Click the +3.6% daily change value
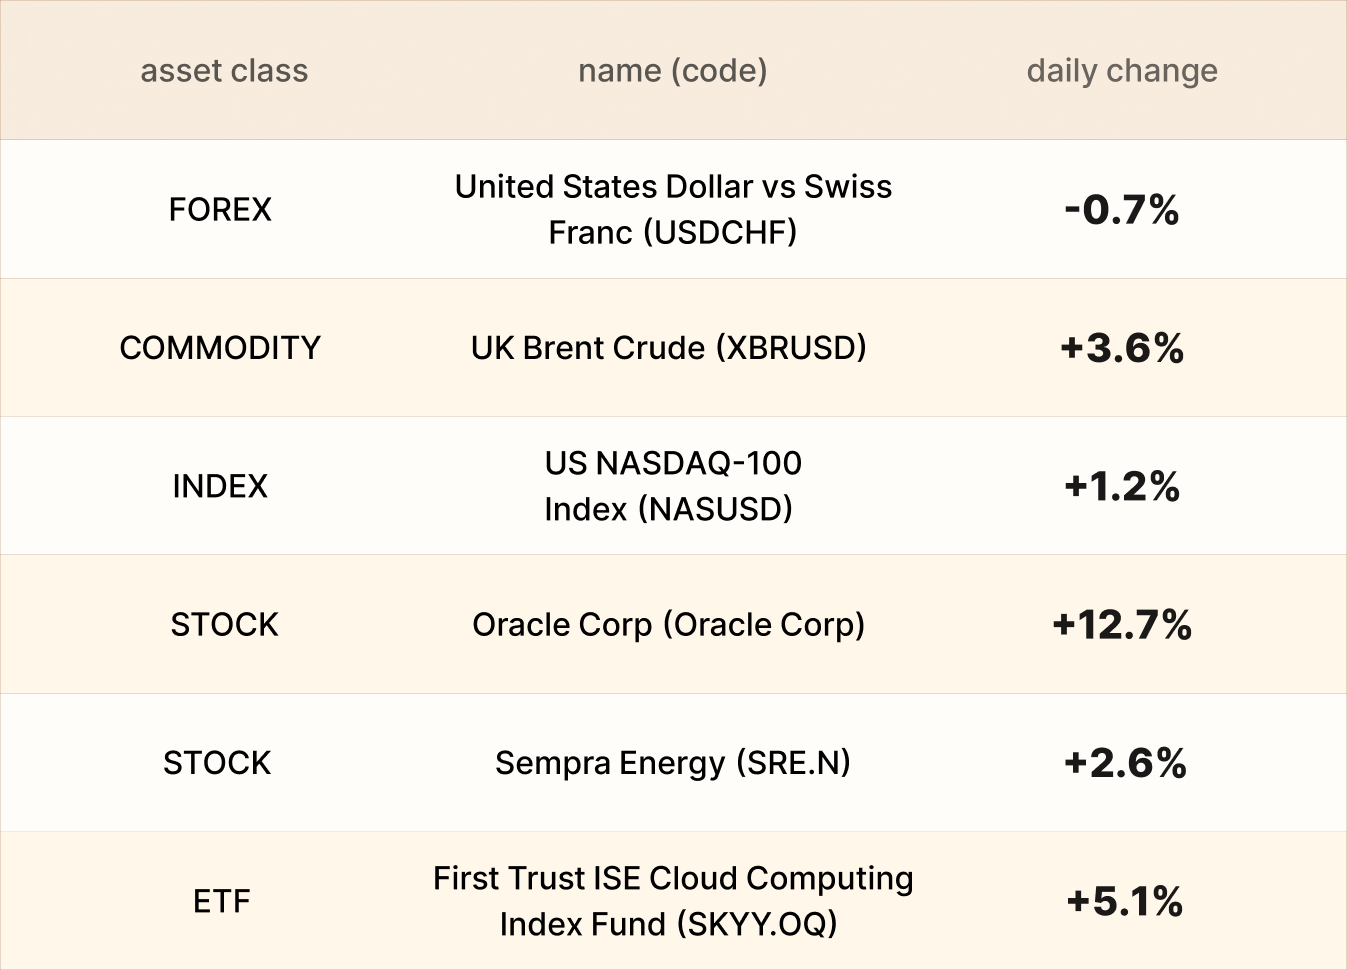Image resolution: width=1347 pixels, height=970 pixels. tap(1122, 348)
